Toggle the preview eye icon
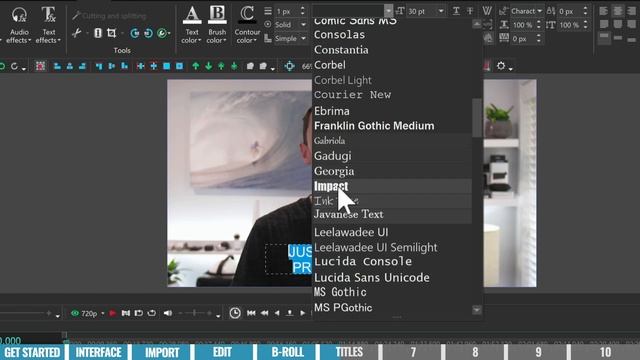 [75, 313]
